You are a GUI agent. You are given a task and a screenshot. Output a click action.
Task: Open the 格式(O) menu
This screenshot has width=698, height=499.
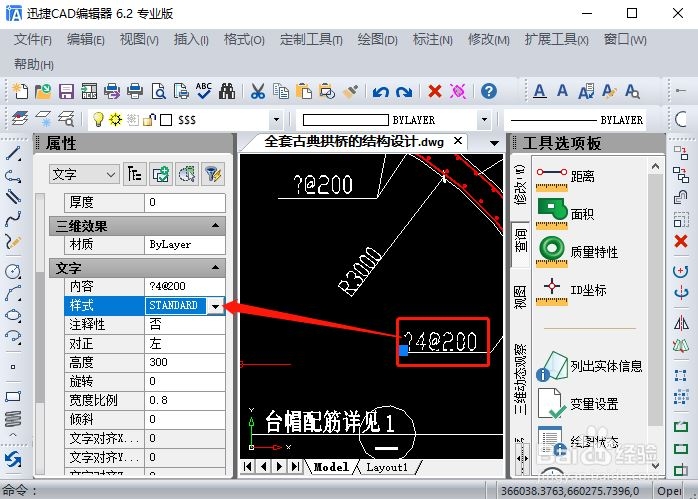coord(244,40)
